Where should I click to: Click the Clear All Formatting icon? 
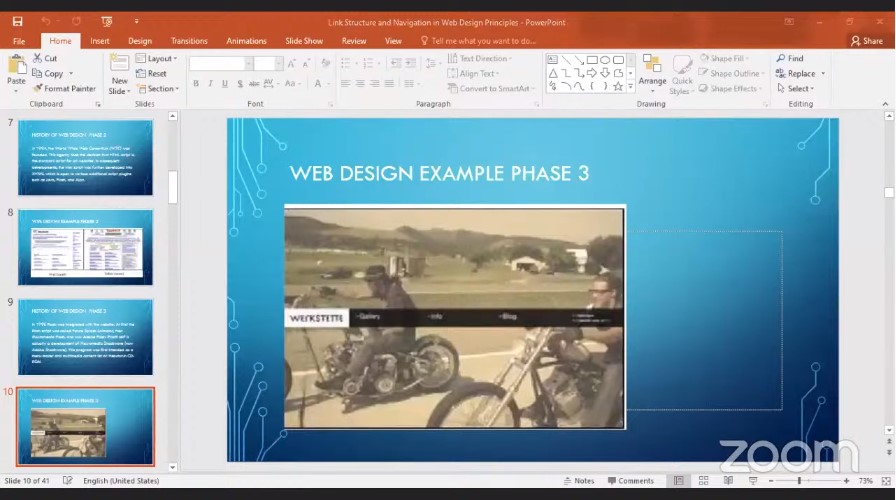(326, 63)
